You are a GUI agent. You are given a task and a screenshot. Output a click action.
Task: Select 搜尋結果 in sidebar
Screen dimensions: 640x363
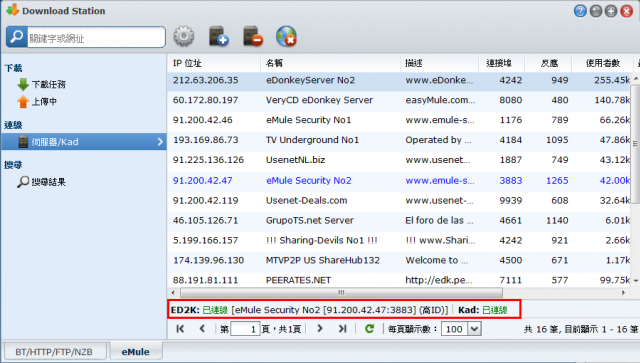[49, 182]
